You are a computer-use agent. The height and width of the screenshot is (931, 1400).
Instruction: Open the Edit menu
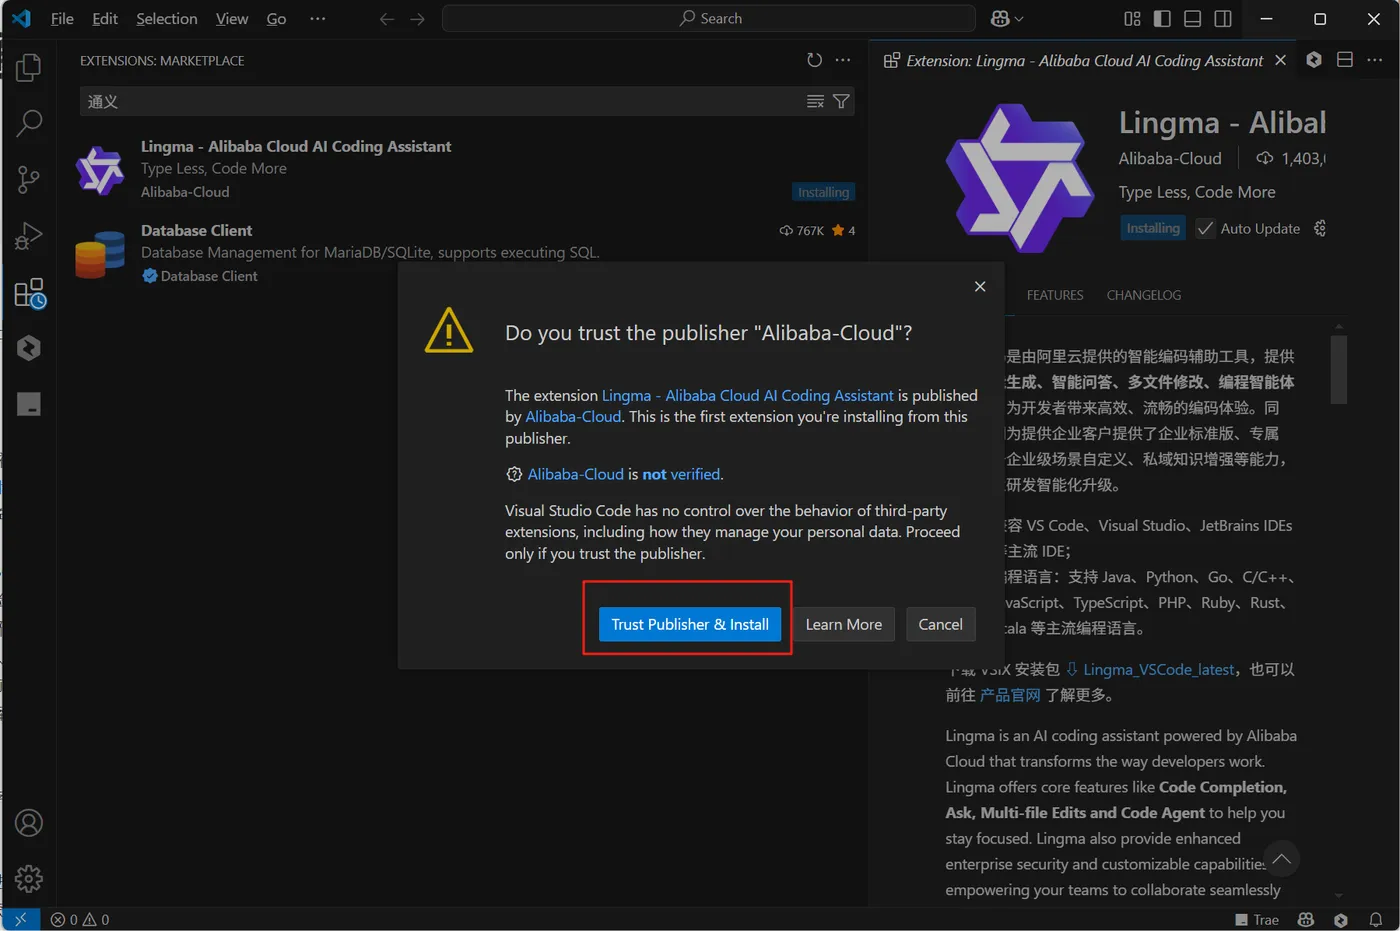click(x=105, y=19)
